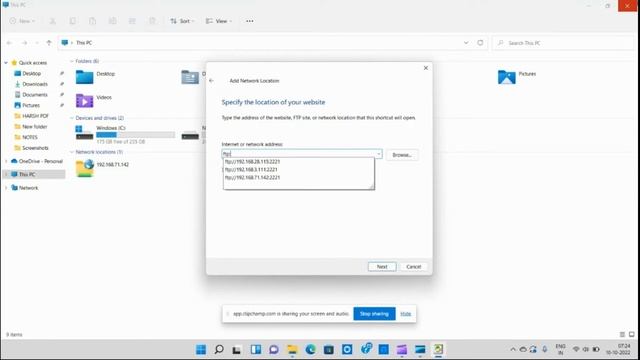This screenshot has height=360, width=640.
Task: Select the Desktop folder icon in Folders
Action: click(84, 77)
